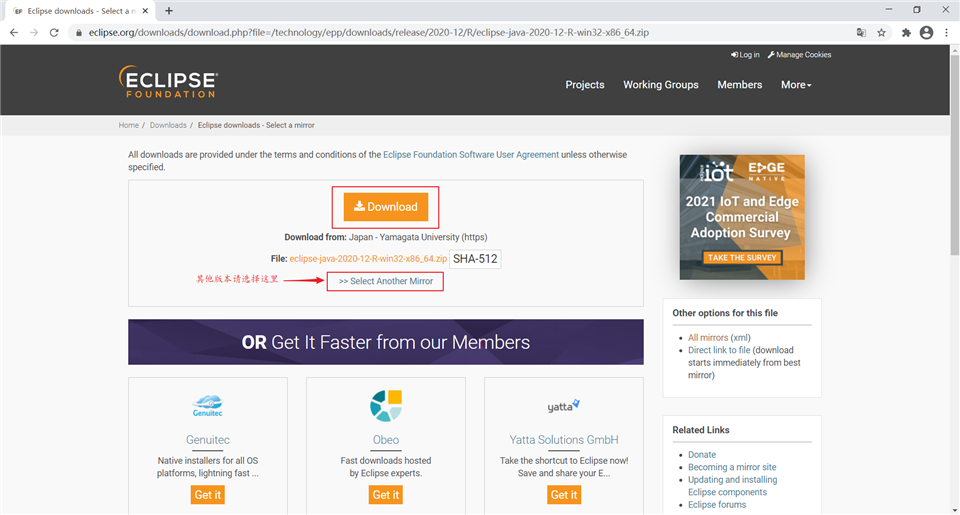960x515 pixels.
Task: Open Updating and installing Eclipse components
Action: point(732,486)
